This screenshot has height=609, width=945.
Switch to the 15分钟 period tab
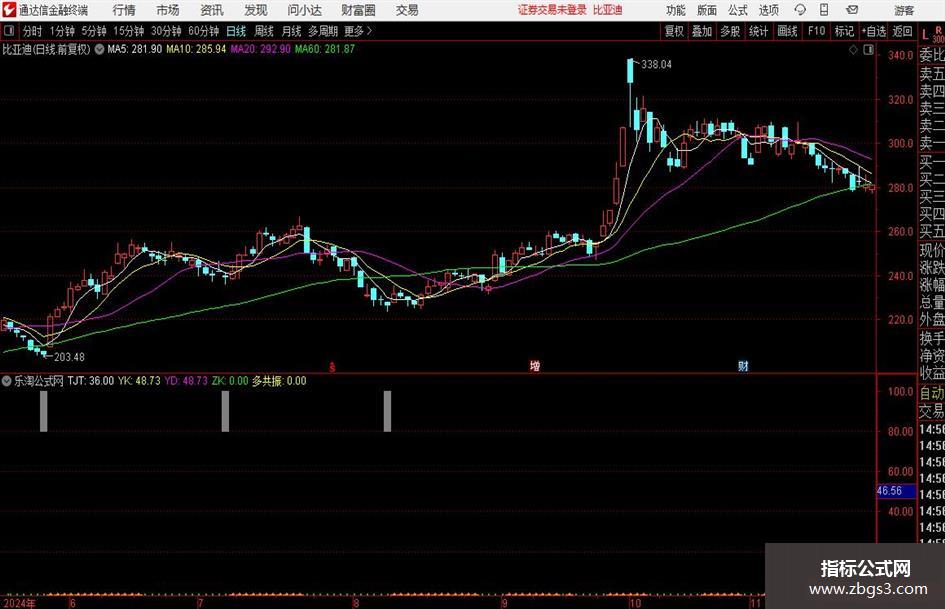pos(128,31)
